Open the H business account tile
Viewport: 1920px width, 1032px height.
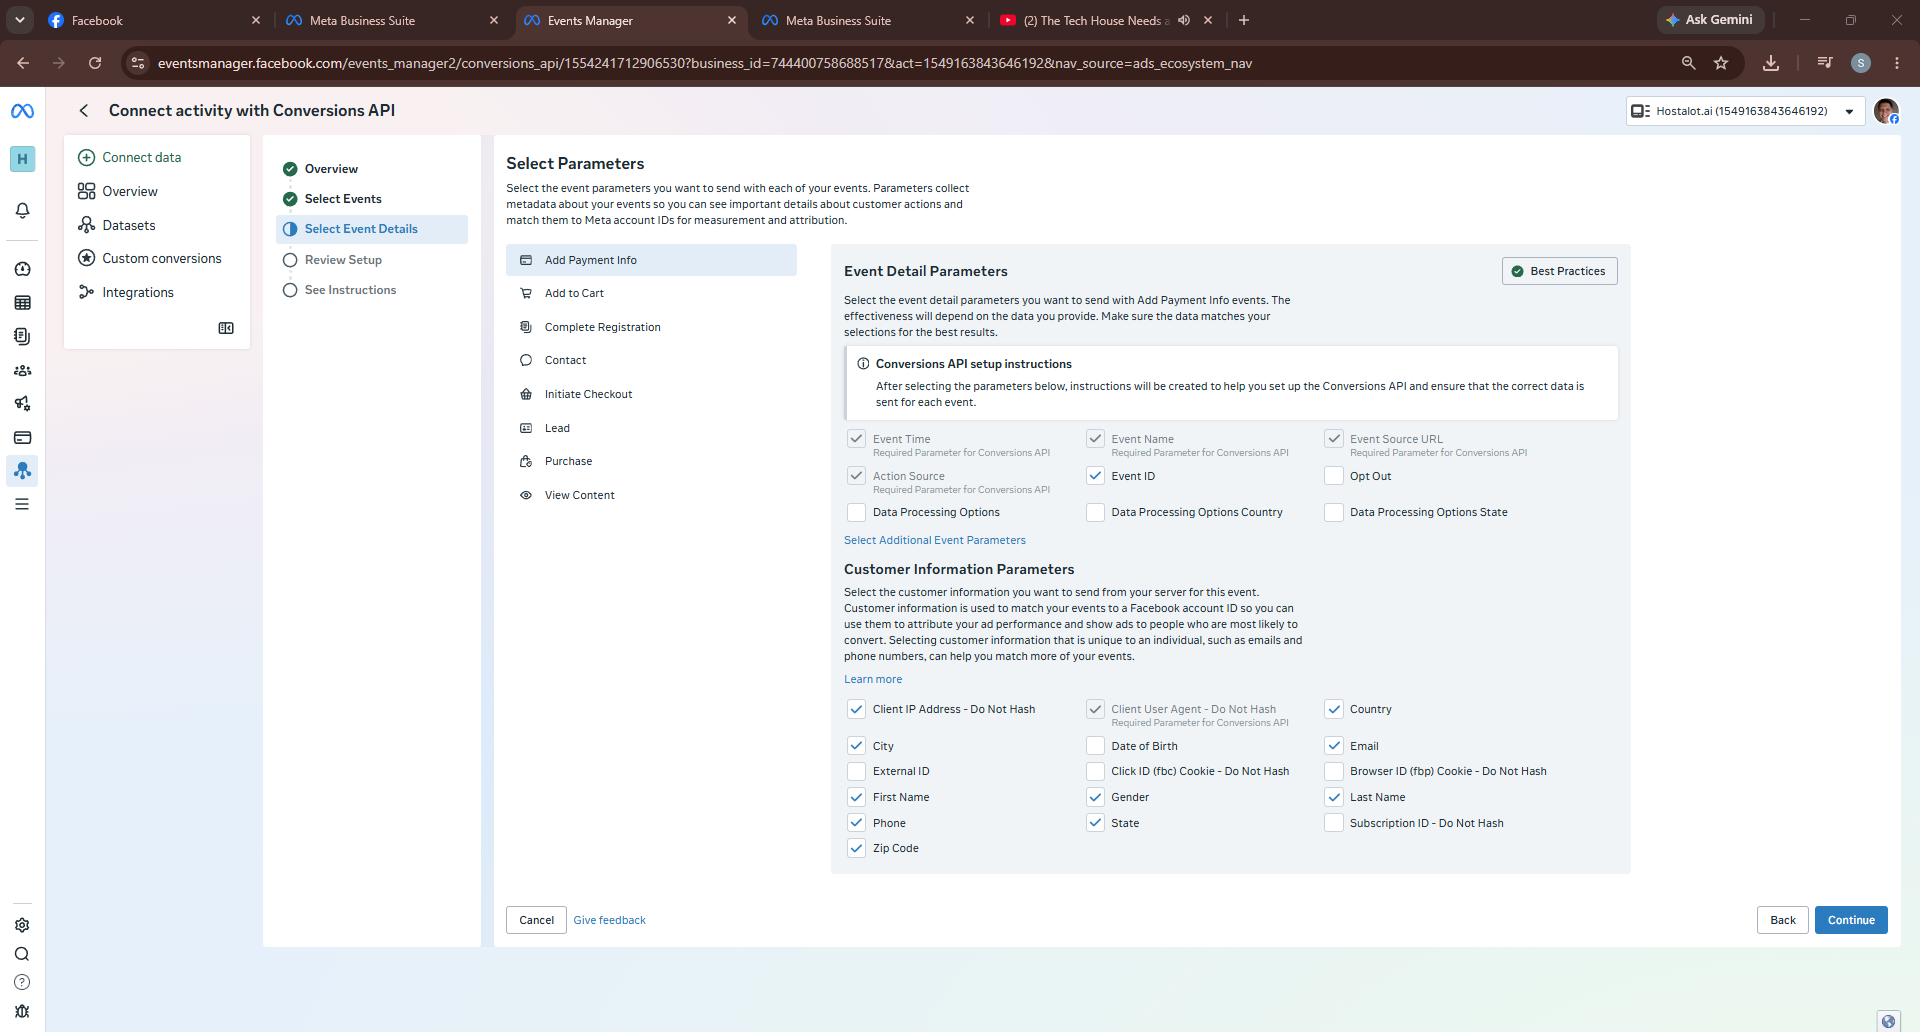point(22,159)
